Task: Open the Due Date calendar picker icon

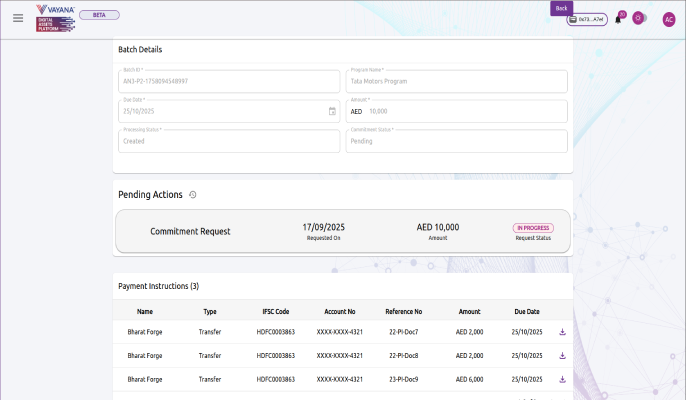Action: point(332,111)
